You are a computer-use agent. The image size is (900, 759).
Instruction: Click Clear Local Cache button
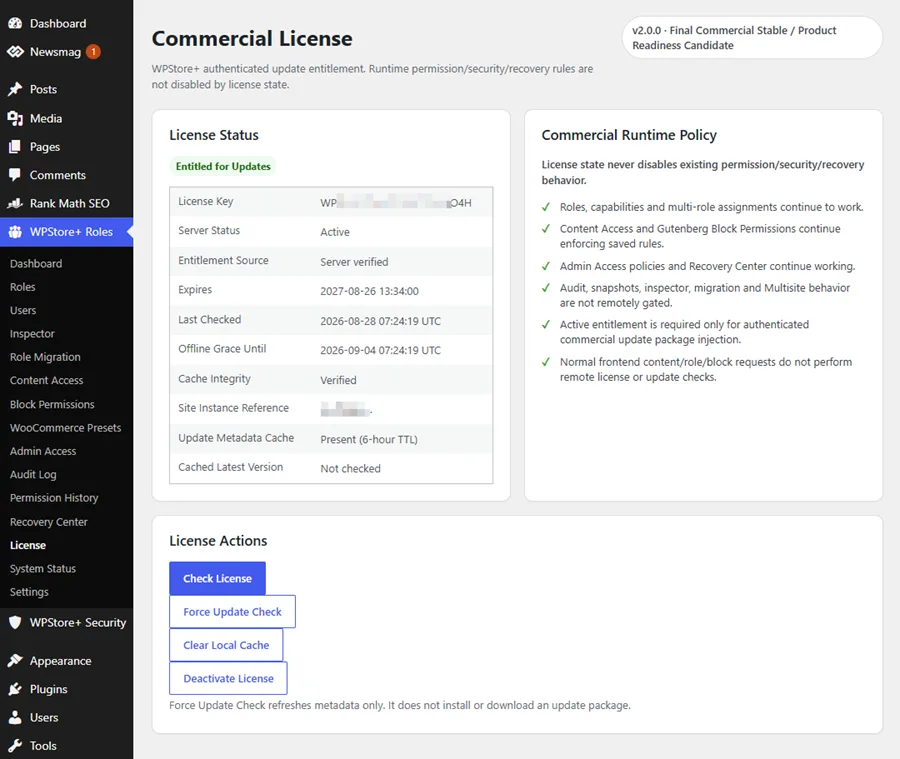point(226,645)
